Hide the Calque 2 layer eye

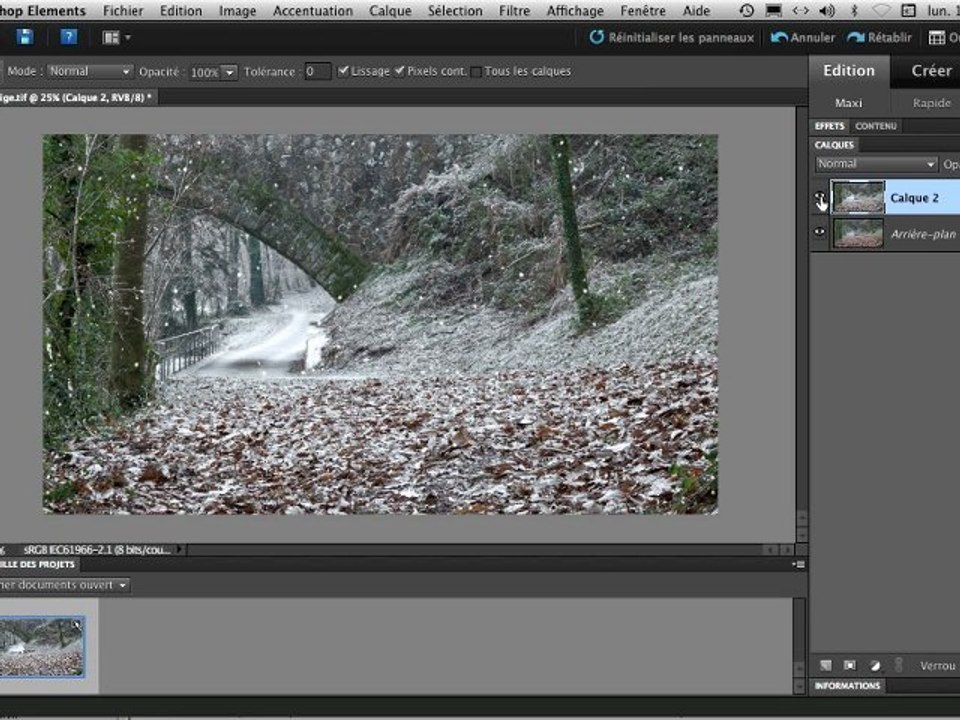819,197
